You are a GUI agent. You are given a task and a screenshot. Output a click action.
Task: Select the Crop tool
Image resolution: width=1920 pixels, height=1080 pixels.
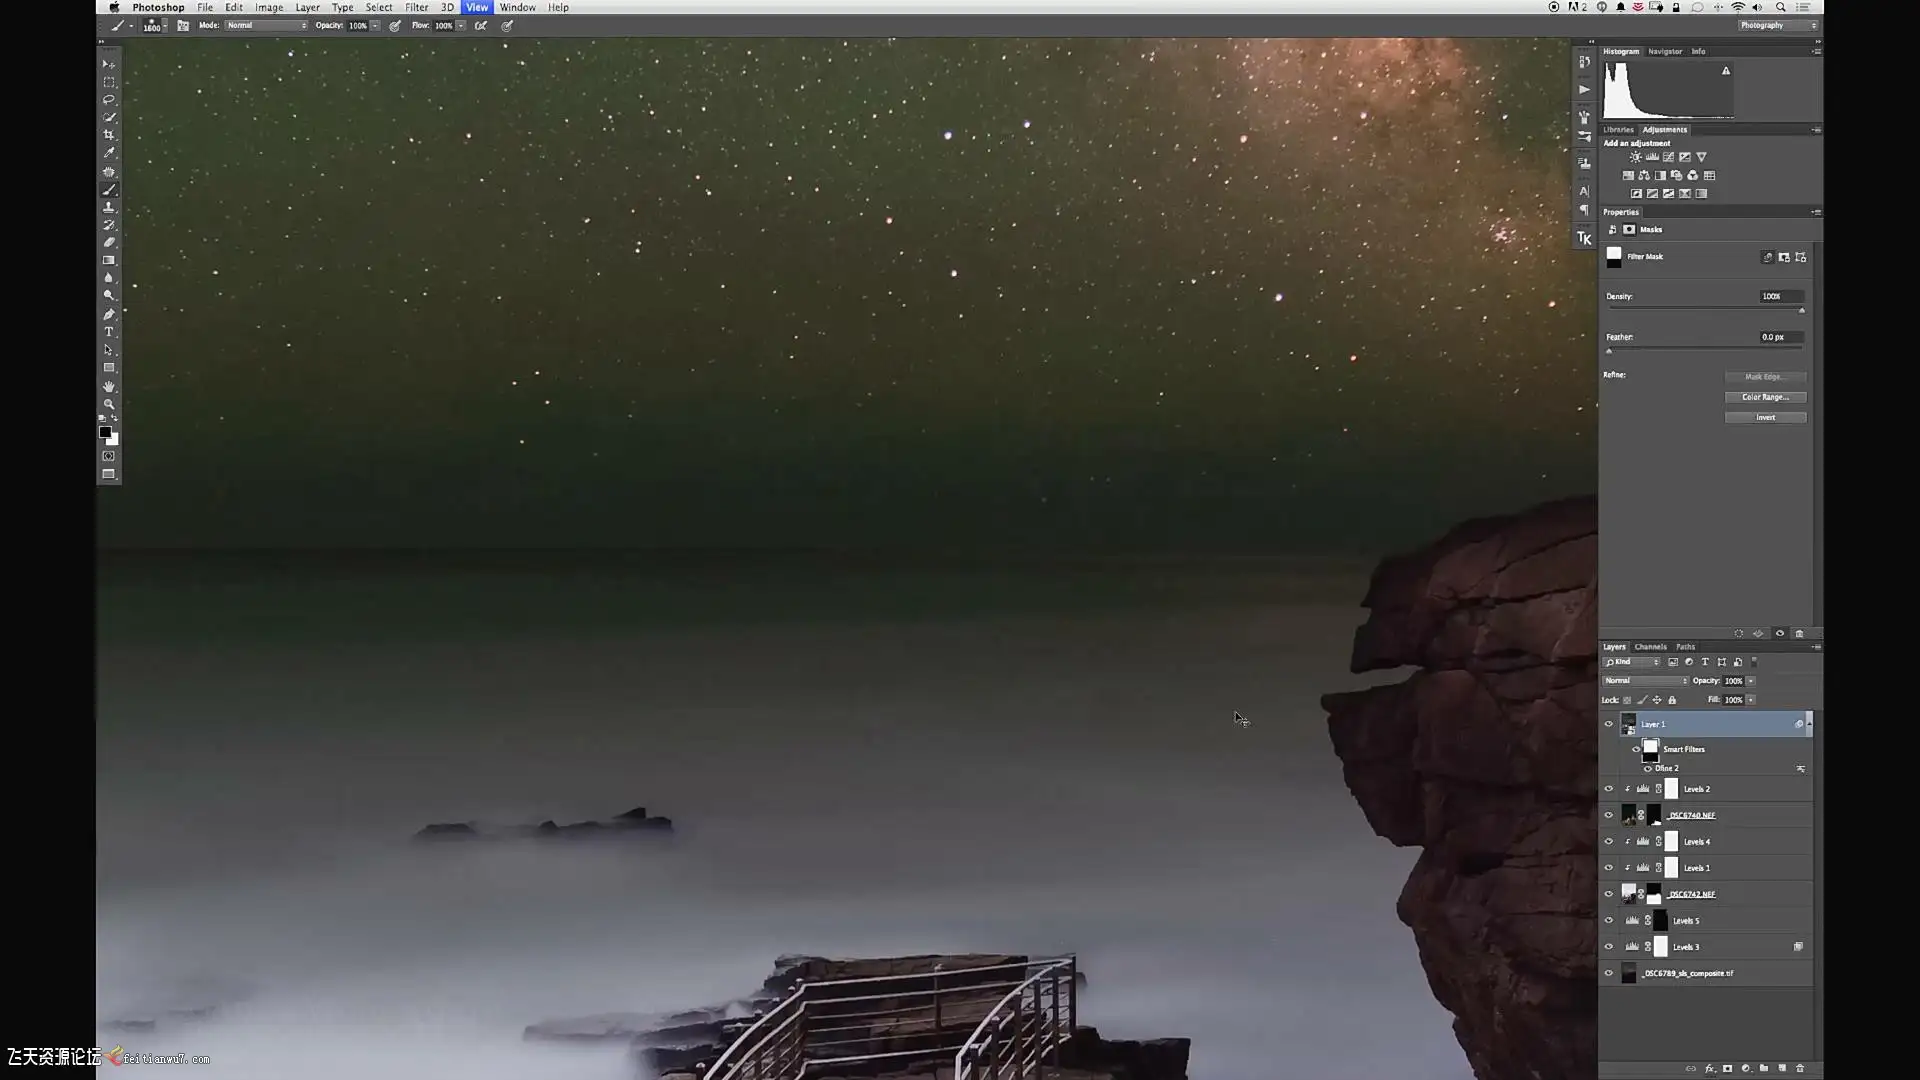point(109,135)
